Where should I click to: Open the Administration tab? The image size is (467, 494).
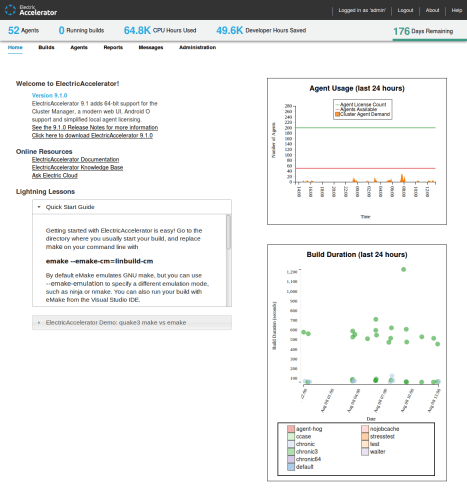[x=197, y=47]
